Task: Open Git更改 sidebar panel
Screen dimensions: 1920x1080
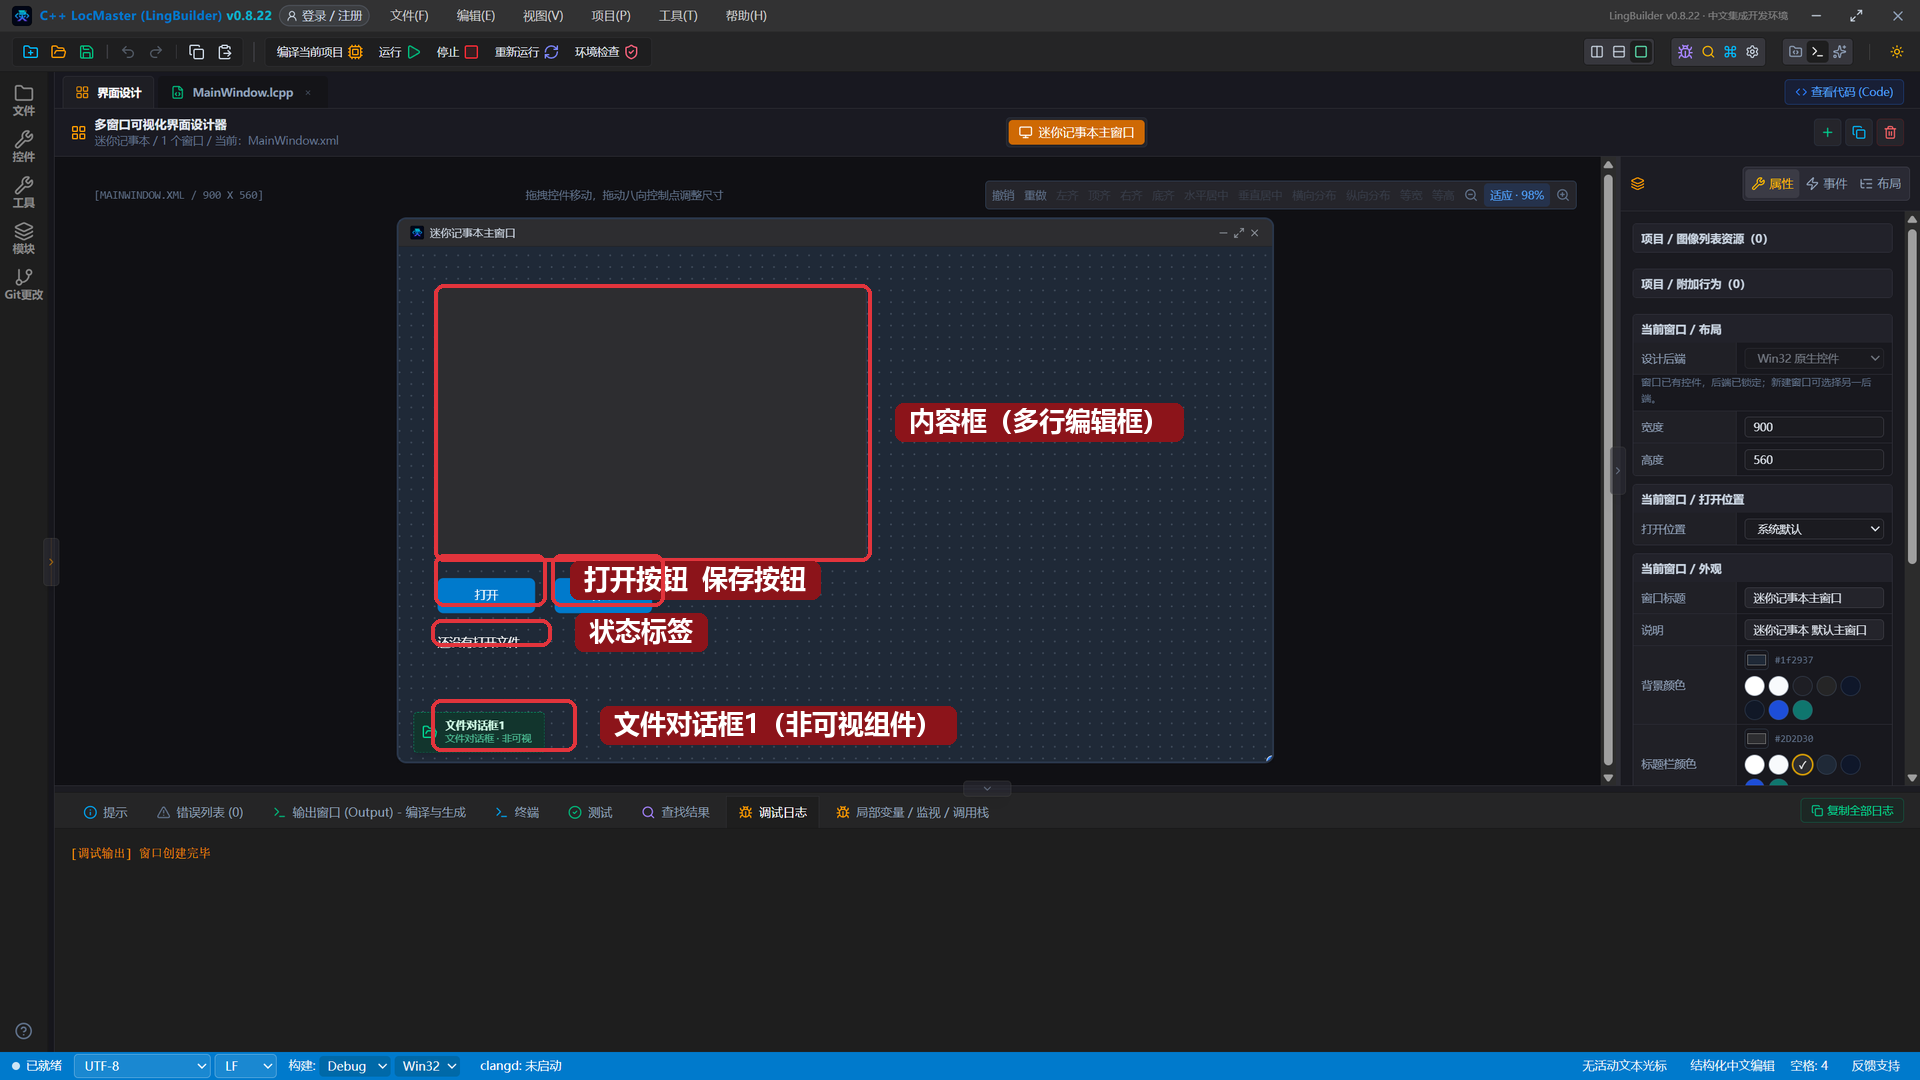Action: point(24,284)
